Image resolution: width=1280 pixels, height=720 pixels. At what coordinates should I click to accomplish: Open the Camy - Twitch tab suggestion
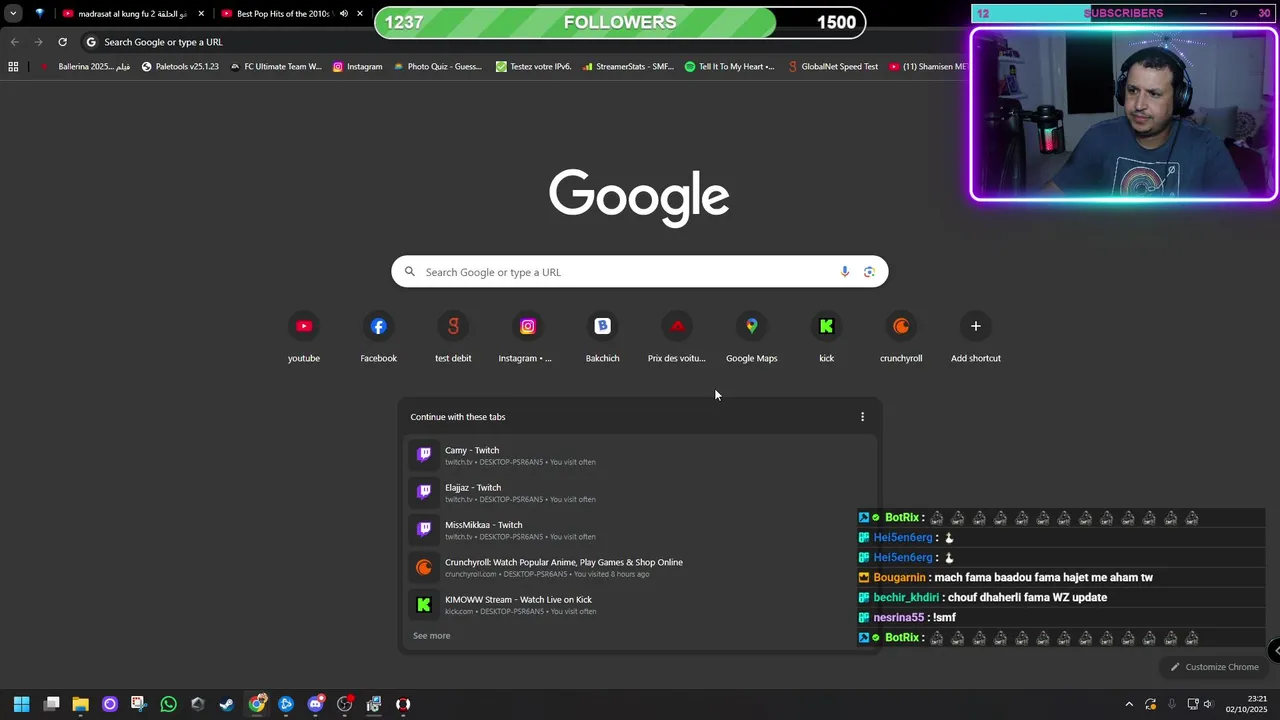click(x=640, y=455)
